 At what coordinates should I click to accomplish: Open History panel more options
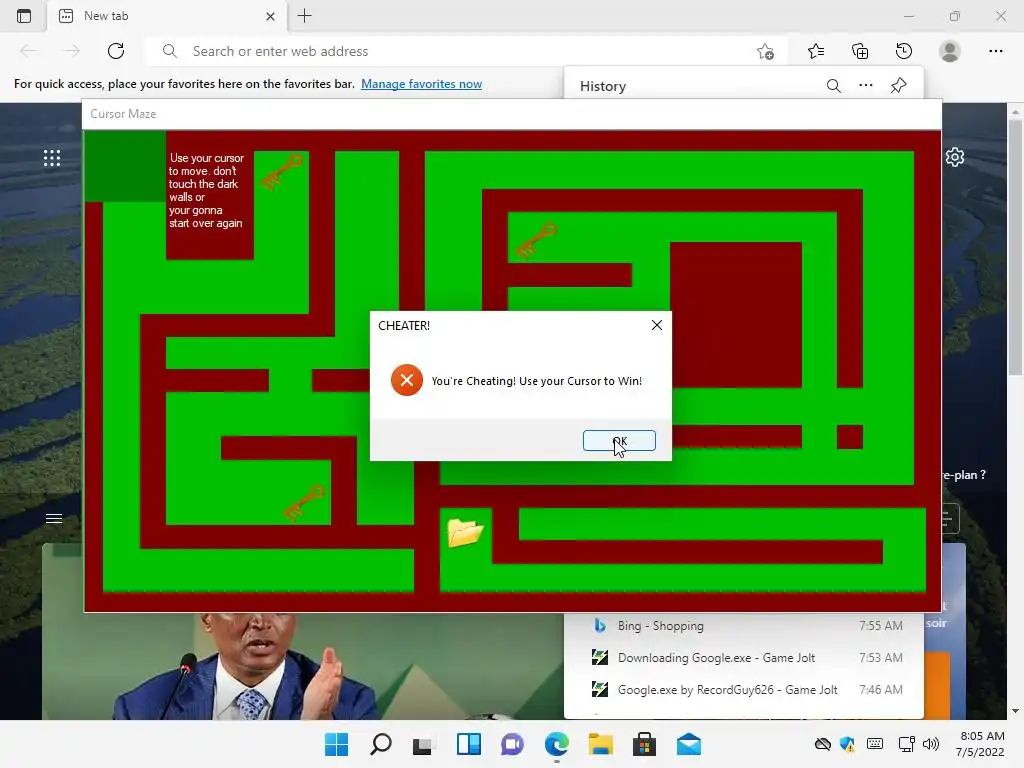point(866,86)
